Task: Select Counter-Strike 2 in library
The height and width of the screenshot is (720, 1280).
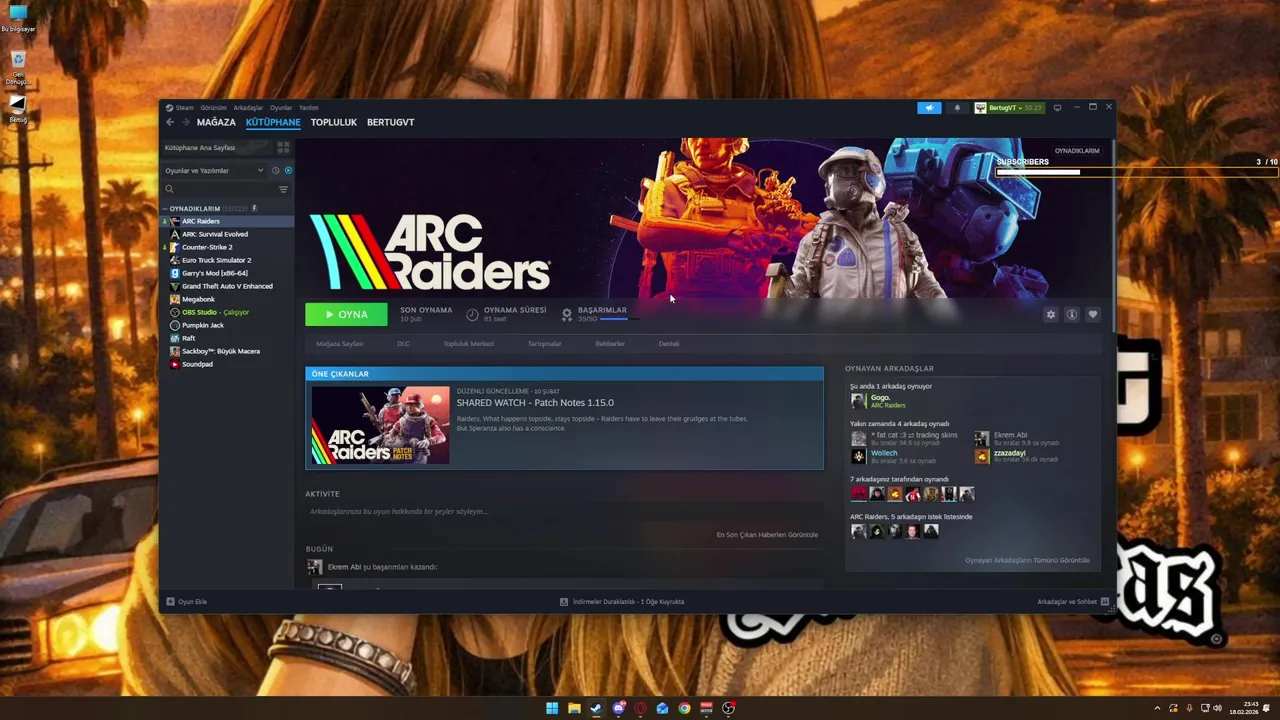Action: point(227,247)
